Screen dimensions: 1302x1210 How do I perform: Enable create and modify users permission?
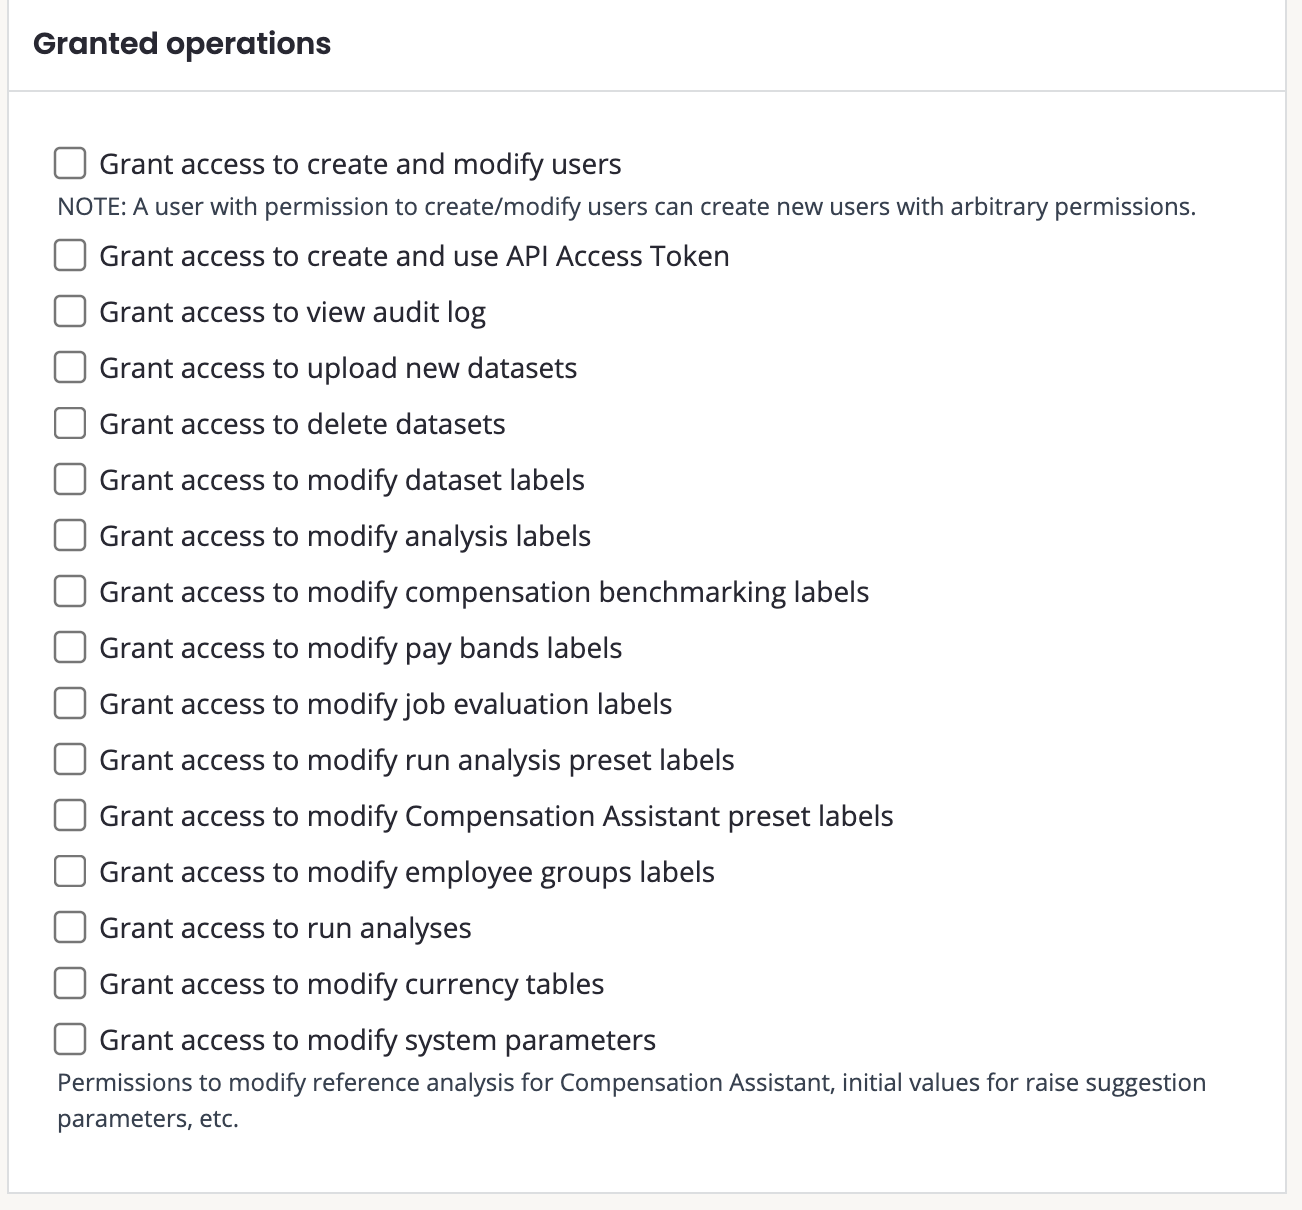[69, 163]
